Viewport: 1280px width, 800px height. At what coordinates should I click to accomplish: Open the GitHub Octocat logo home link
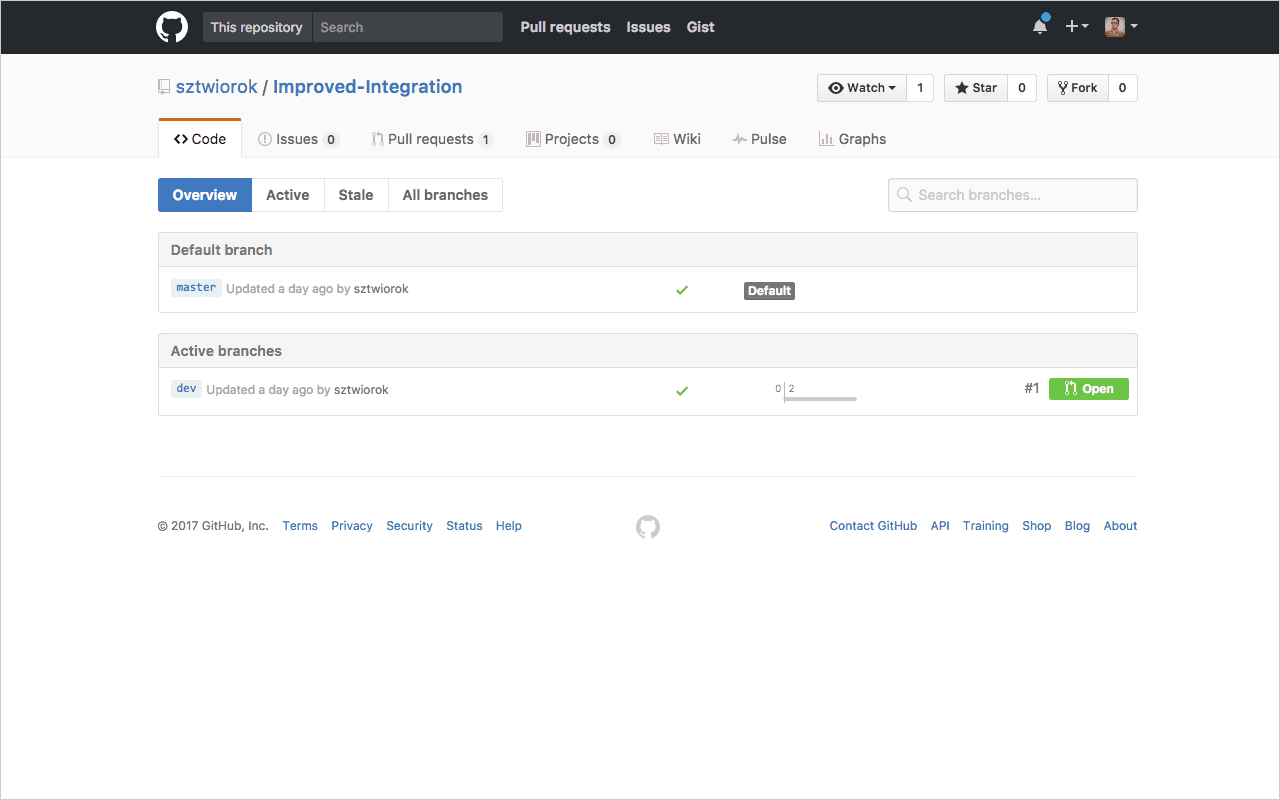[172, 27]
